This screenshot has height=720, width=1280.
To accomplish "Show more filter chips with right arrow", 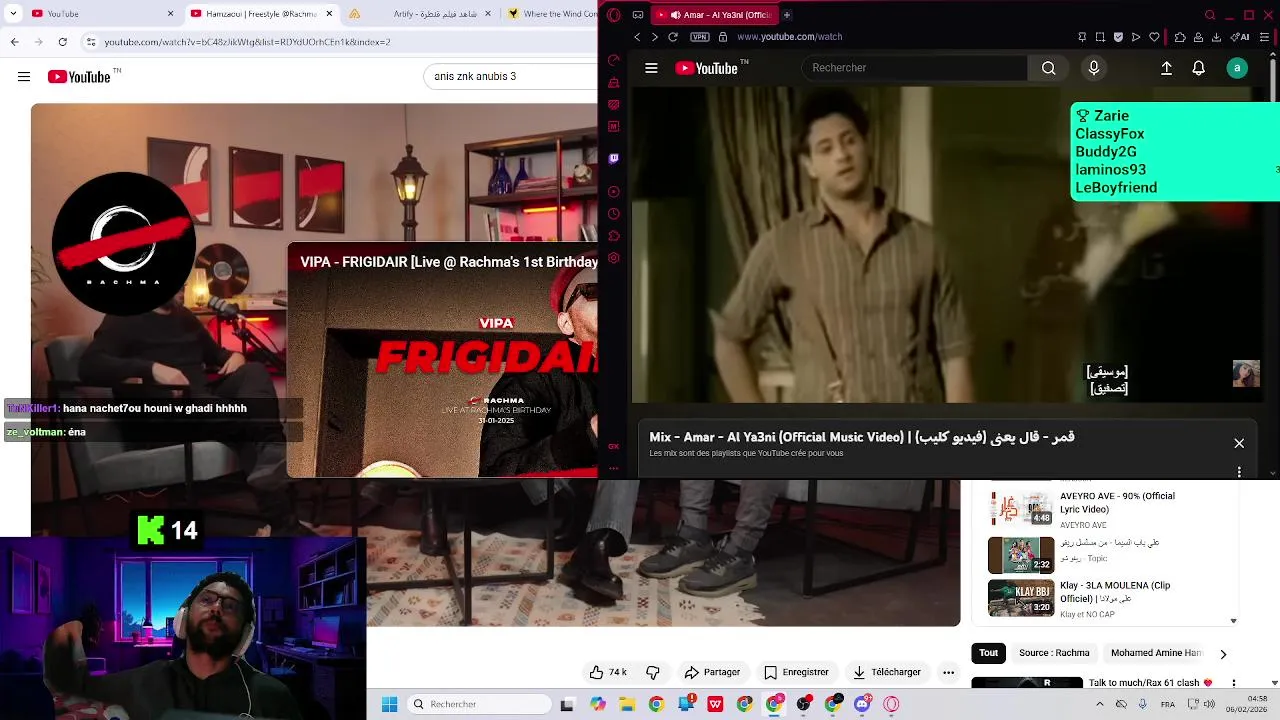I will [1222, 654].
